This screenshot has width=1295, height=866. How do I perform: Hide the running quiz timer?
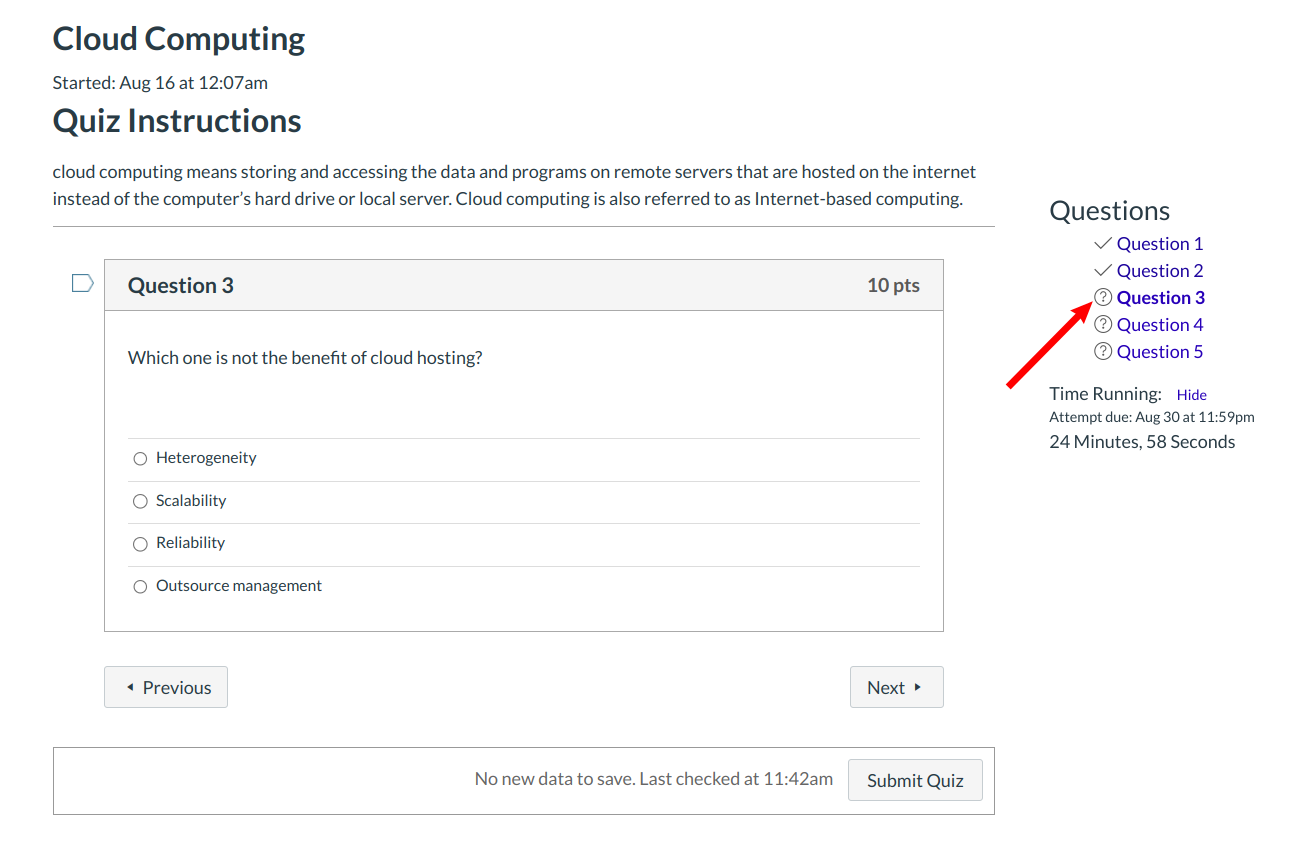1191,395
